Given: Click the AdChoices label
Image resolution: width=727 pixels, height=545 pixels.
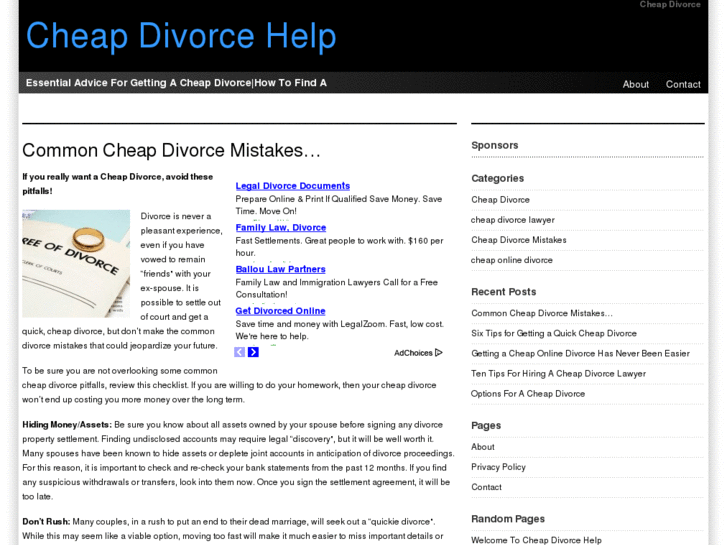Looking at the screenshot, I should coord(413,353).
